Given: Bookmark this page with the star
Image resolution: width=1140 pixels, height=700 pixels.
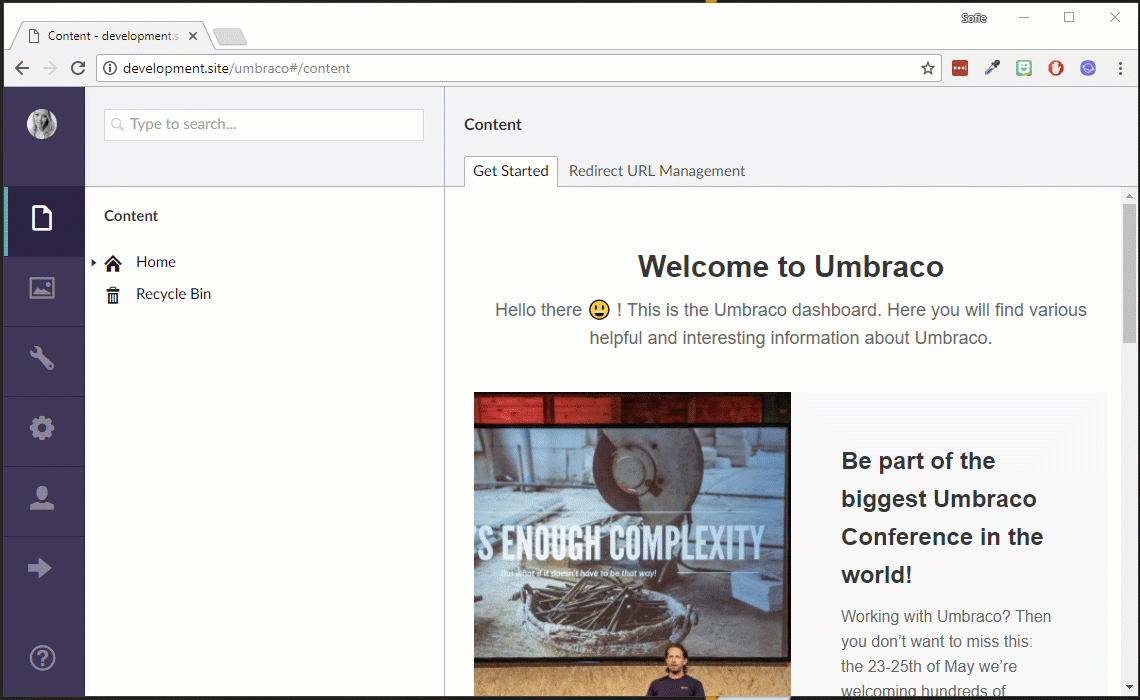Looking at the screenshot, I should 928,68.
